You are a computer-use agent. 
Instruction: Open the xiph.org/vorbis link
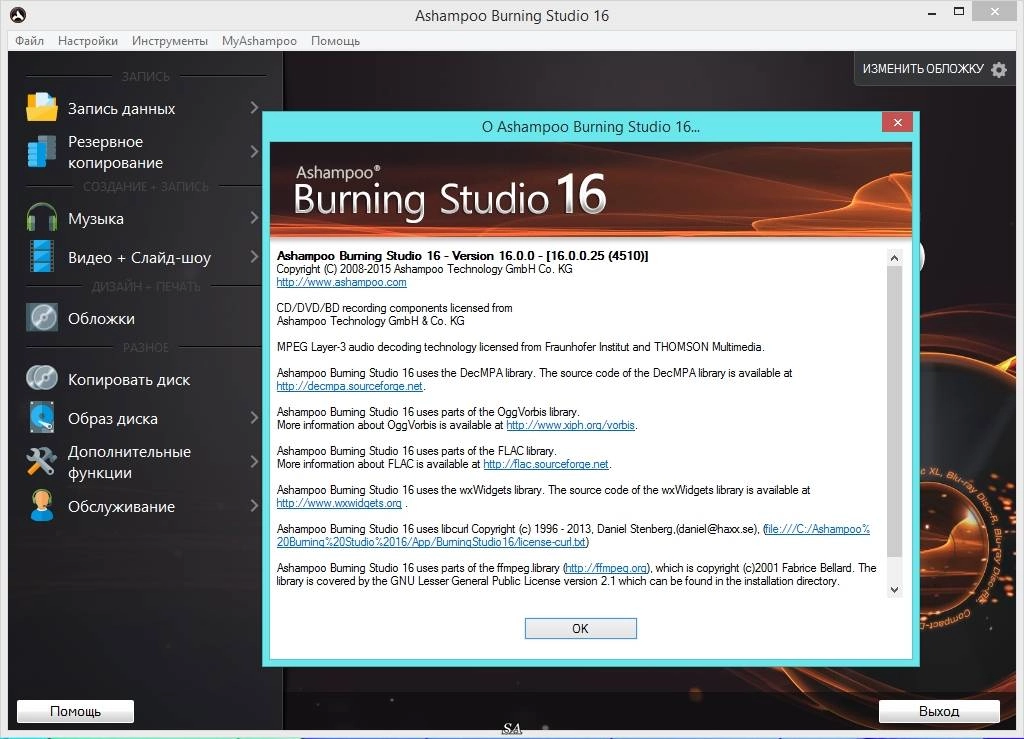coord(570,425)
